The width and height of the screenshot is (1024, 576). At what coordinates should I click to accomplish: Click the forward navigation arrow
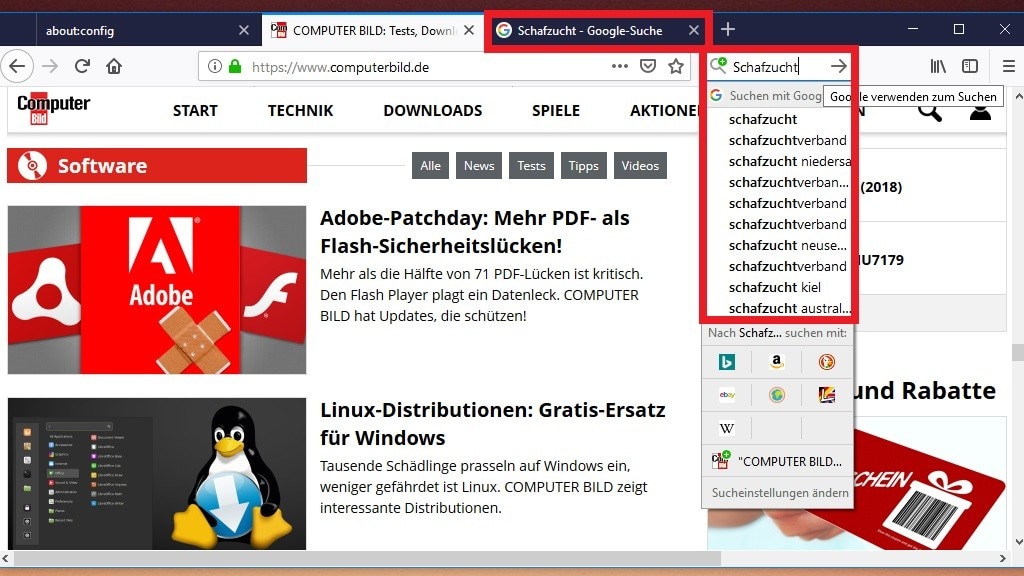tap(50, 66)
